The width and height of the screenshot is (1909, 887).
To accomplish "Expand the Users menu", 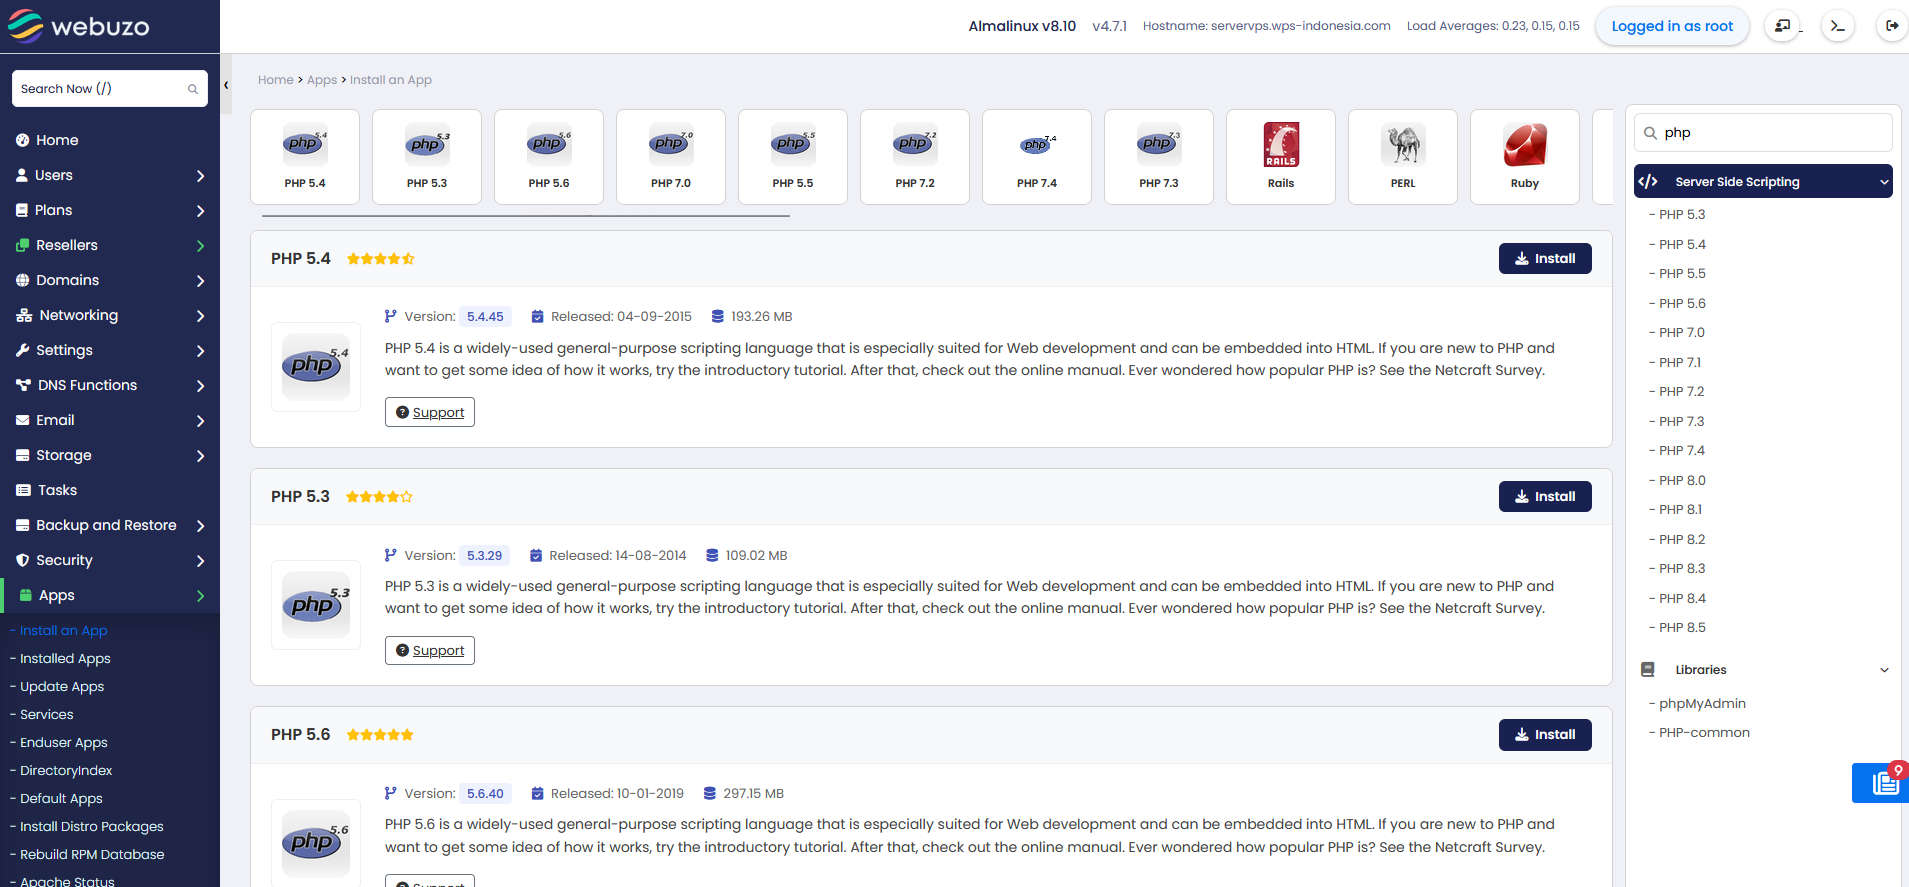I will 110,175.
